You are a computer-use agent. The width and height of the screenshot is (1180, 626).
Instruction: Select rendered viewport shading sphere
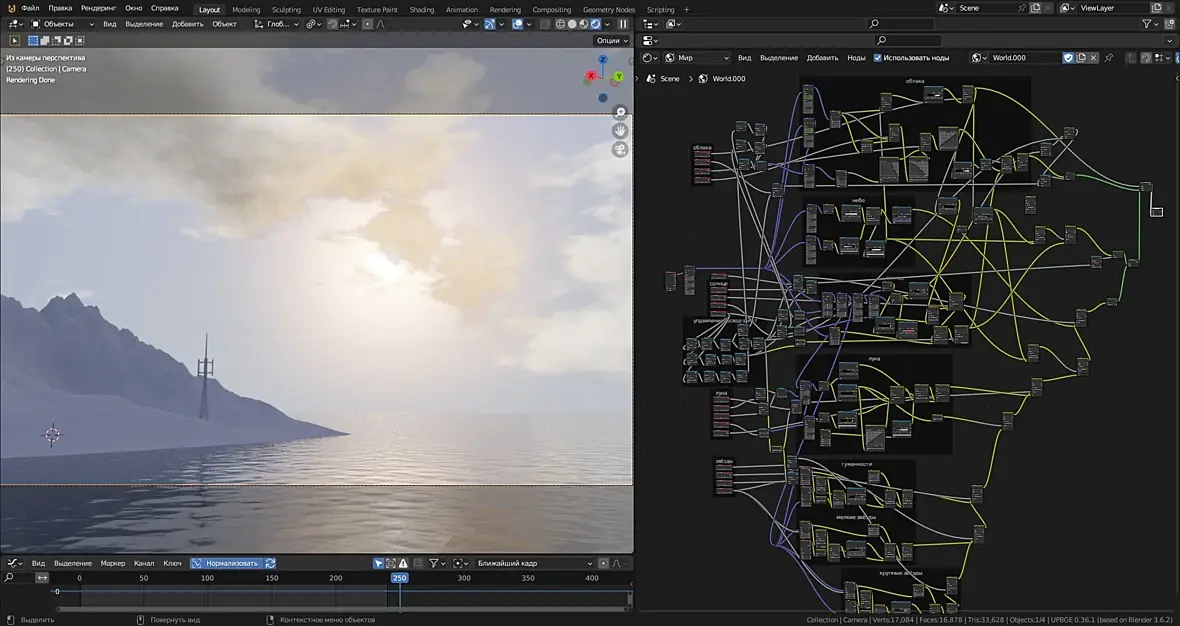pyautogui.click(x=596, y=24)
